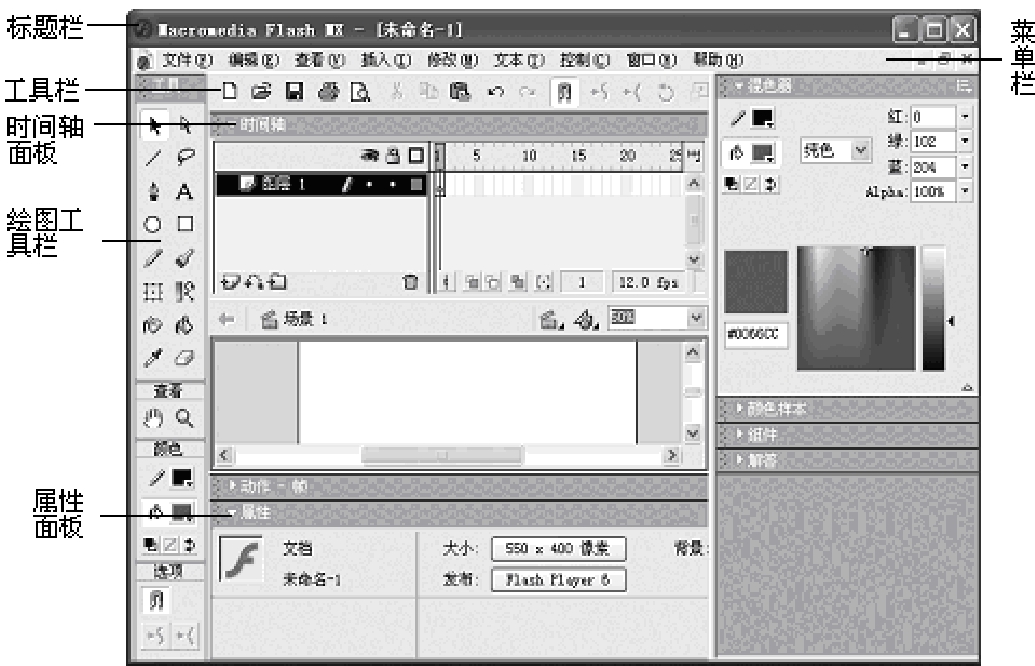Select the Lasso tool
Image resolution: width=1035 pixels, height=666 pixels.
point(185,158)
